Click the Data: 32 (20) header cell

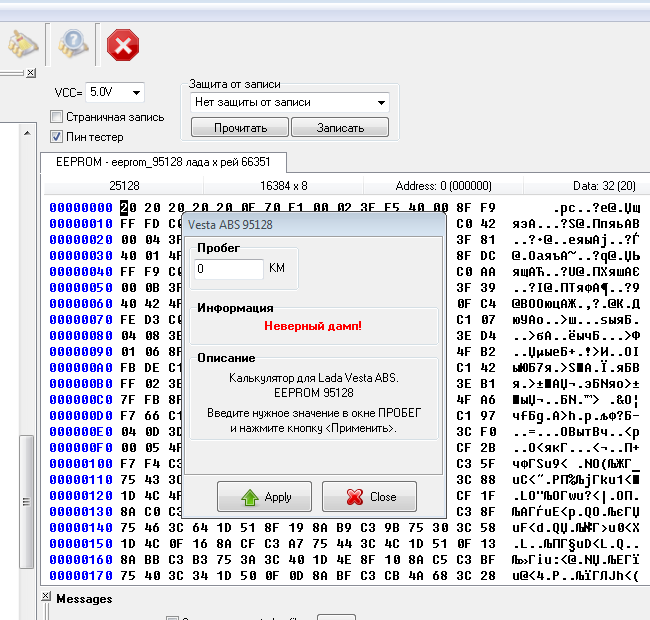point(604,186)
